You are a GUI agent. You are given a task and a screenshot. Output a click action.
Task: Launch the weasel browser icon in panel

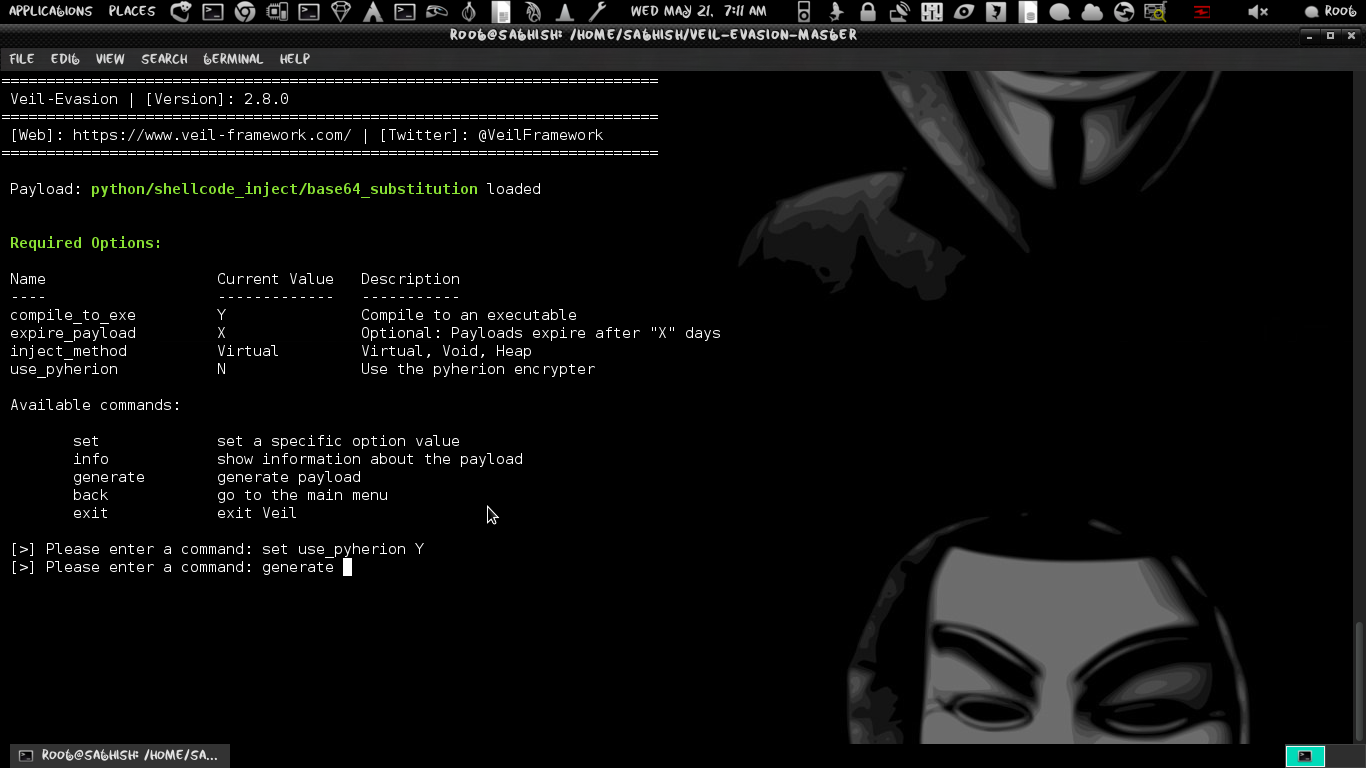tap(180, 12)
